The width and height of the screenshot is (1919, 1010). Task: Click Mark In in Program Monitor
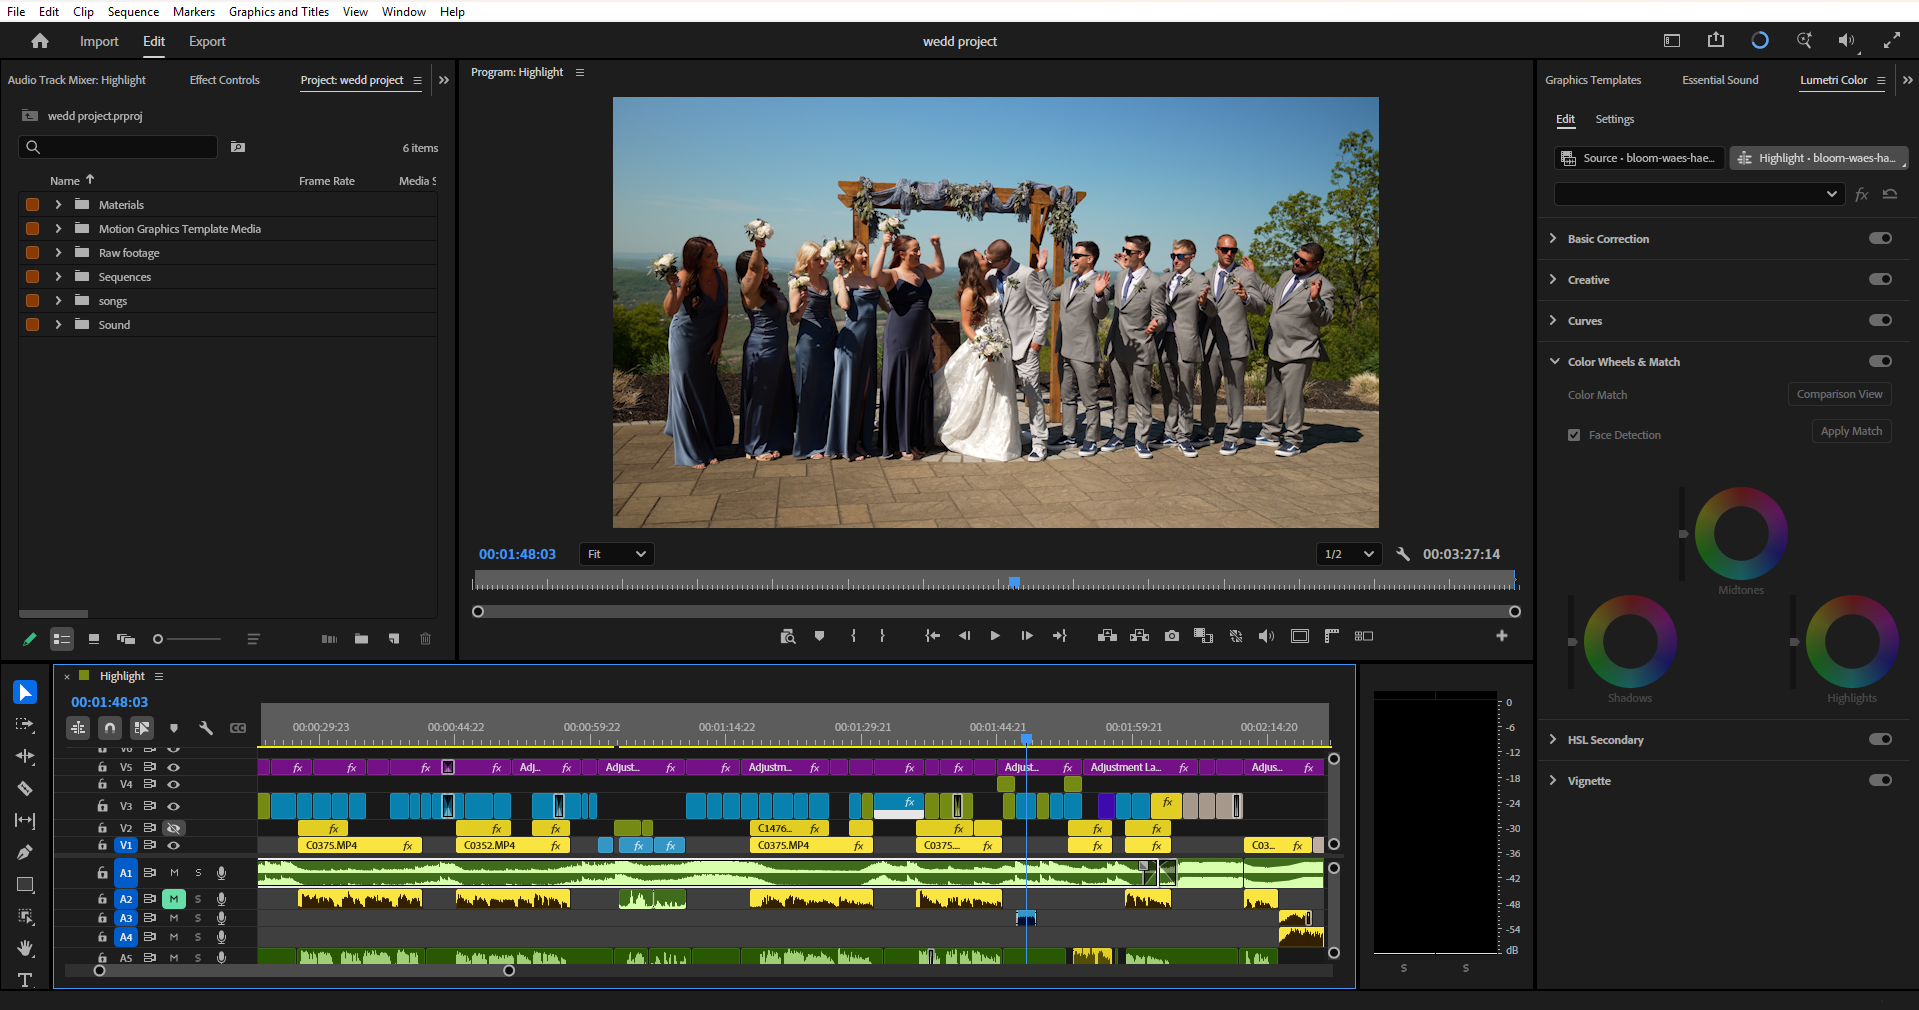pos(853,636)
